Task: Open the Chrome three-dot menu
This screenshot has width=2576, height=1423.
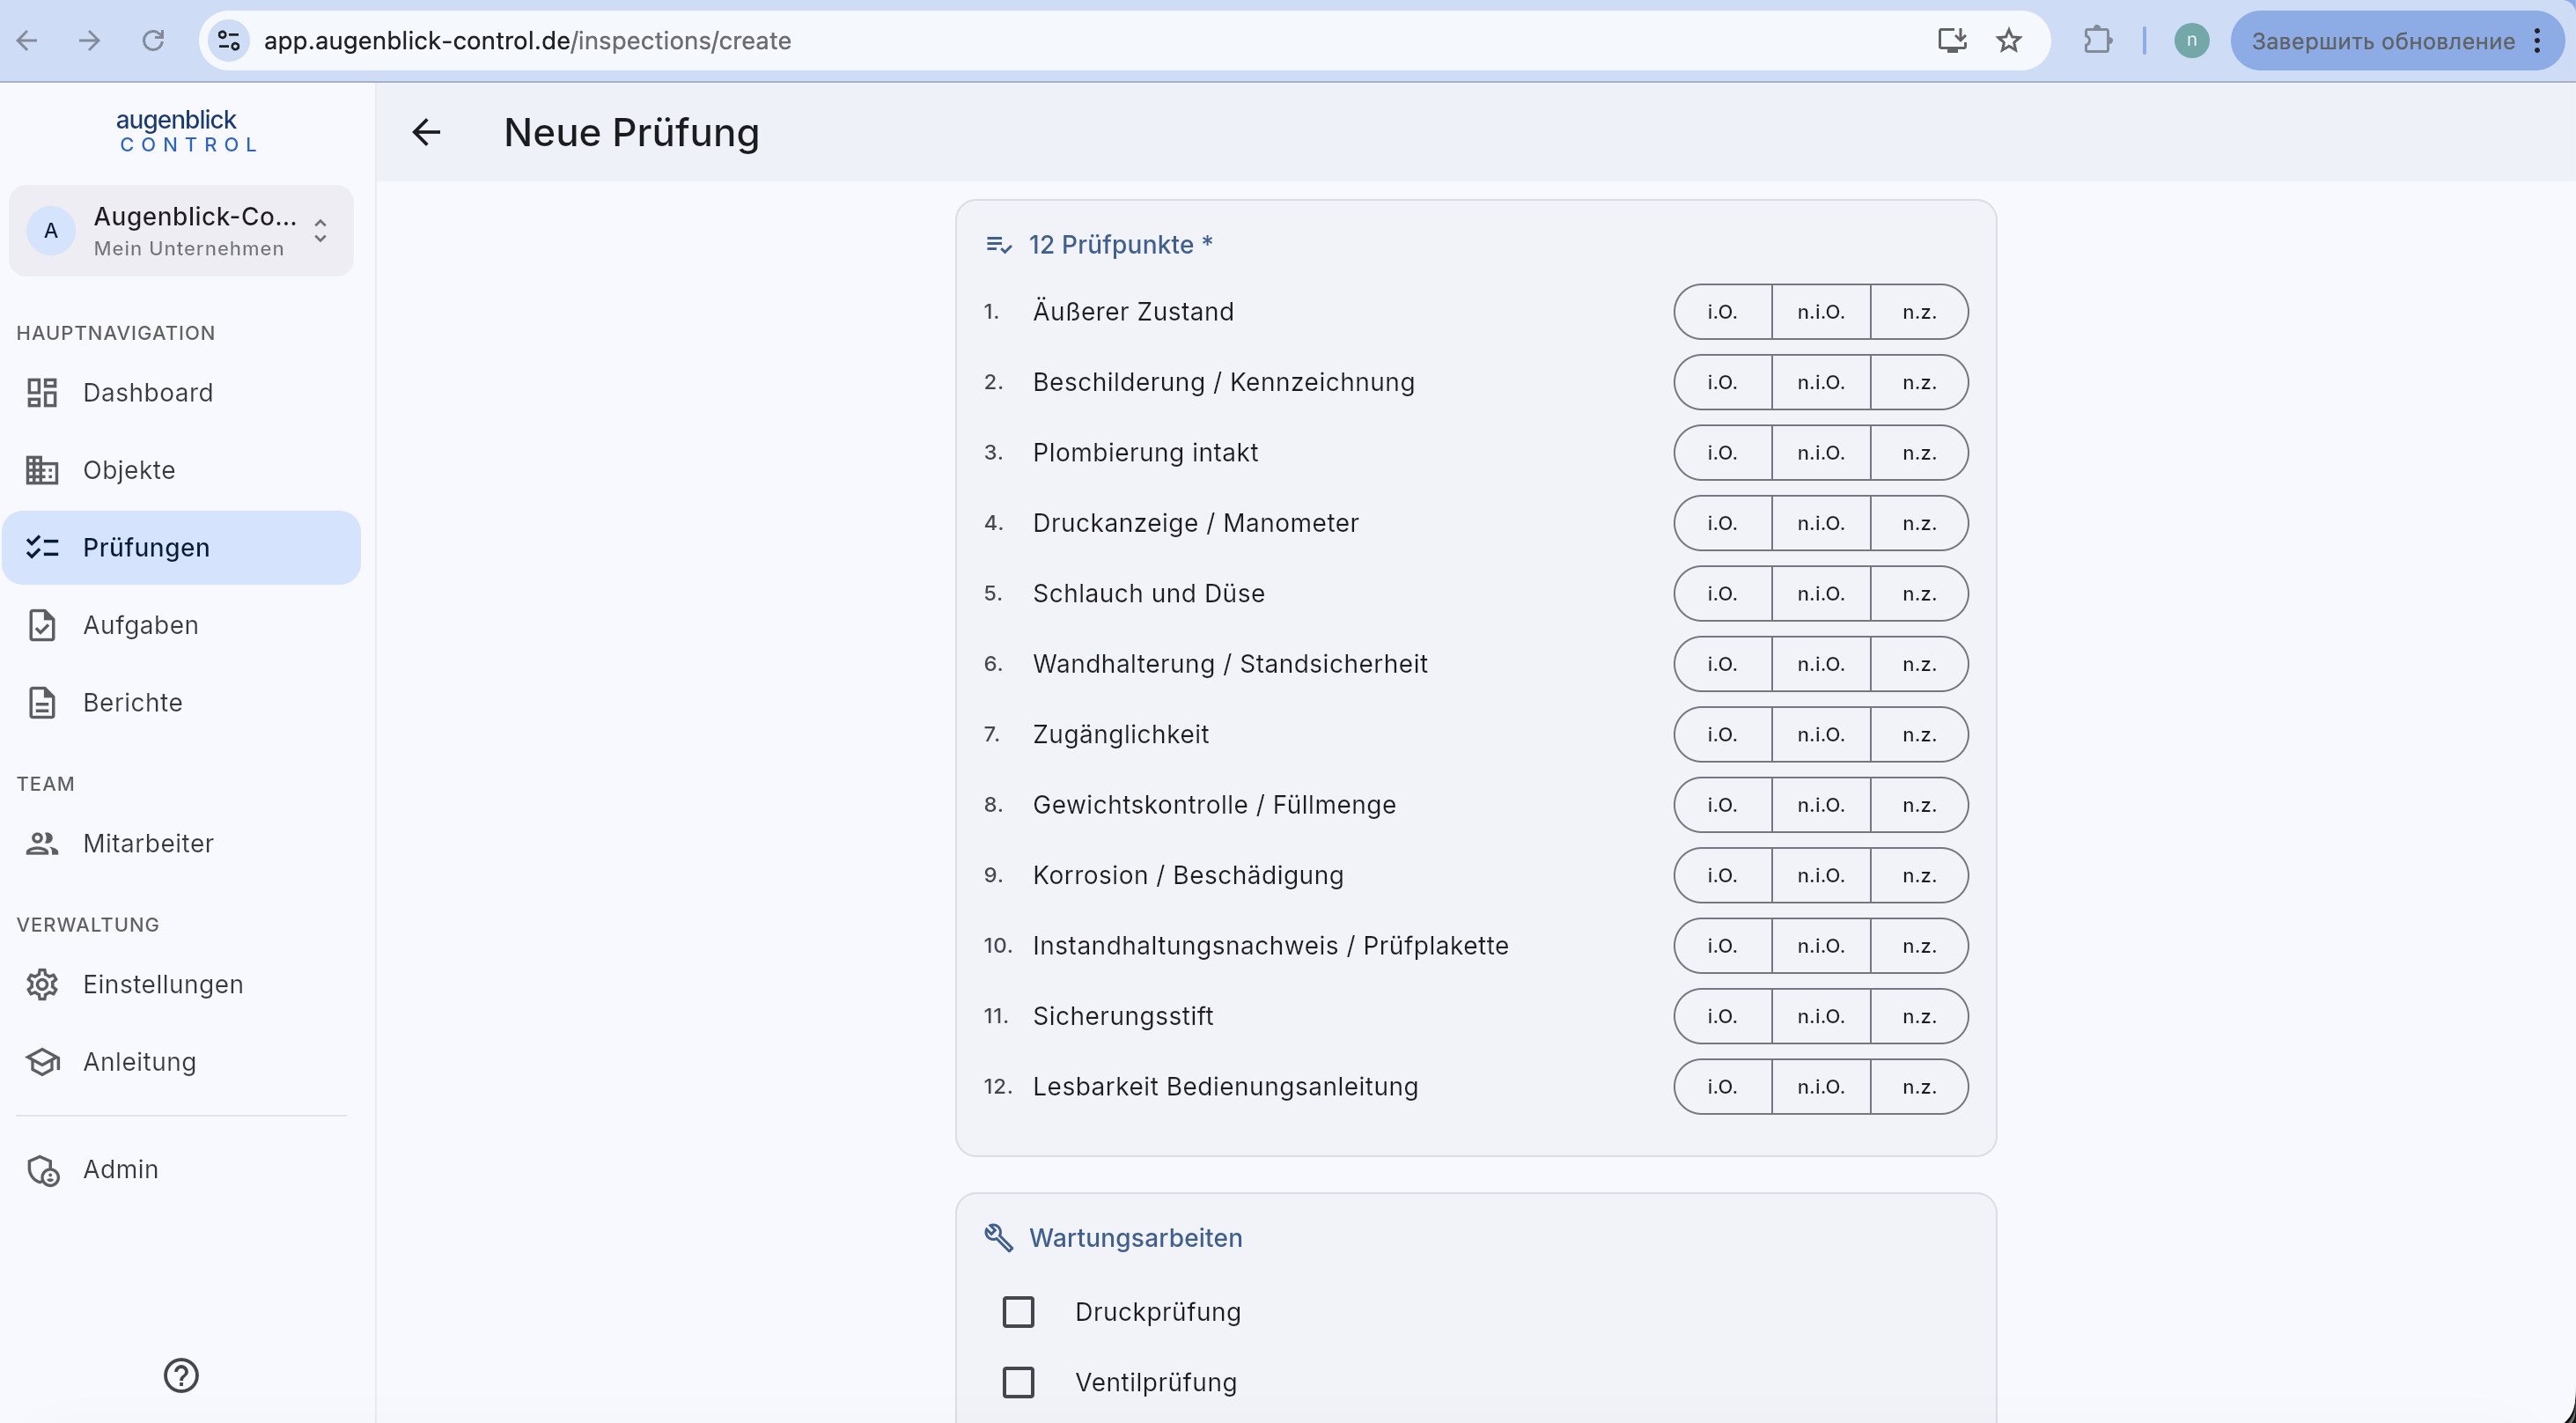Action: 2537,41
